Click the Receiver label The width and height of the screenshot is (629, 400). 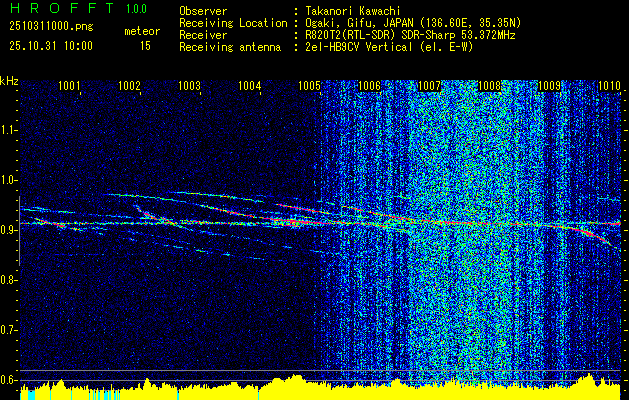203,35
